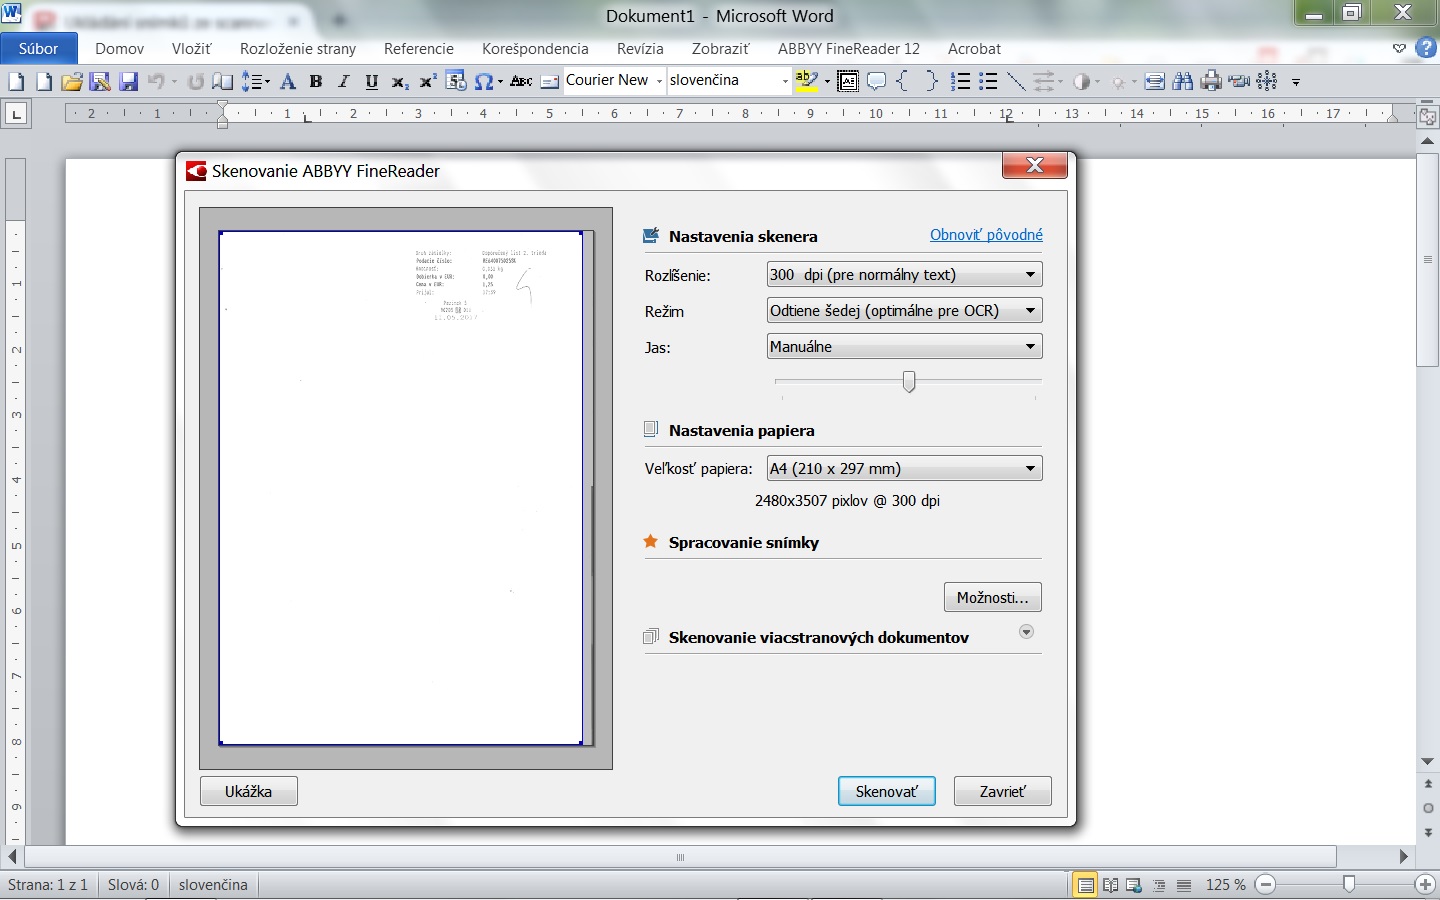
Task: Open the Jas brightness dropdown
Action: (904, 347)
